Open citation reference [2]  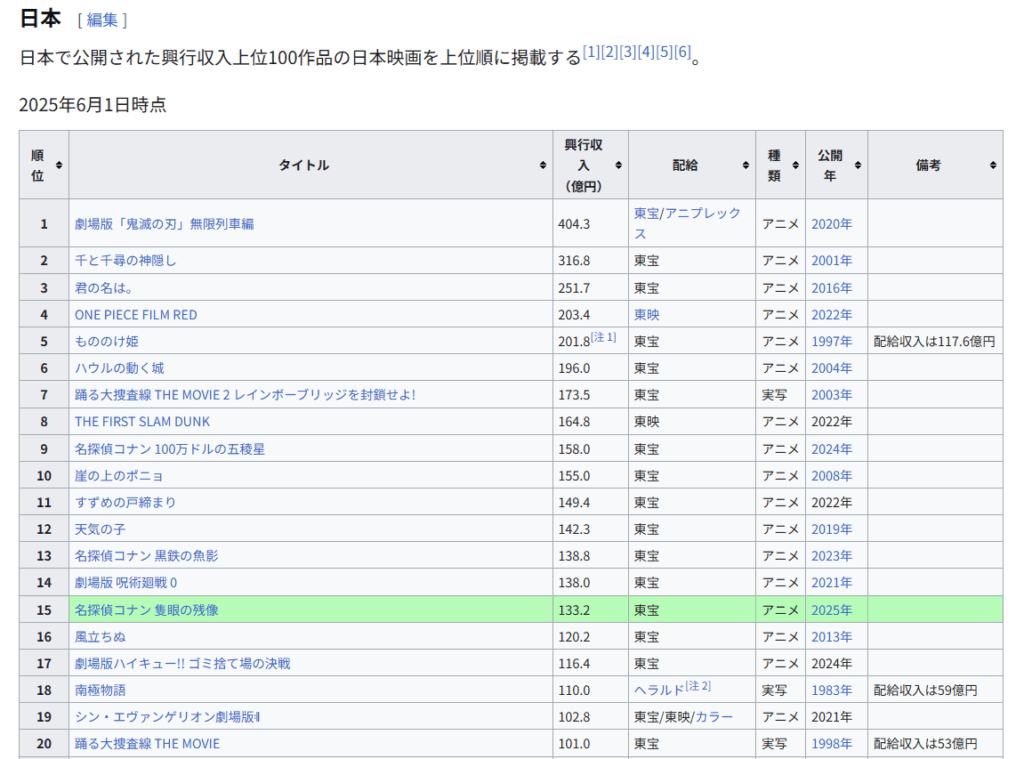coord(609,52)
